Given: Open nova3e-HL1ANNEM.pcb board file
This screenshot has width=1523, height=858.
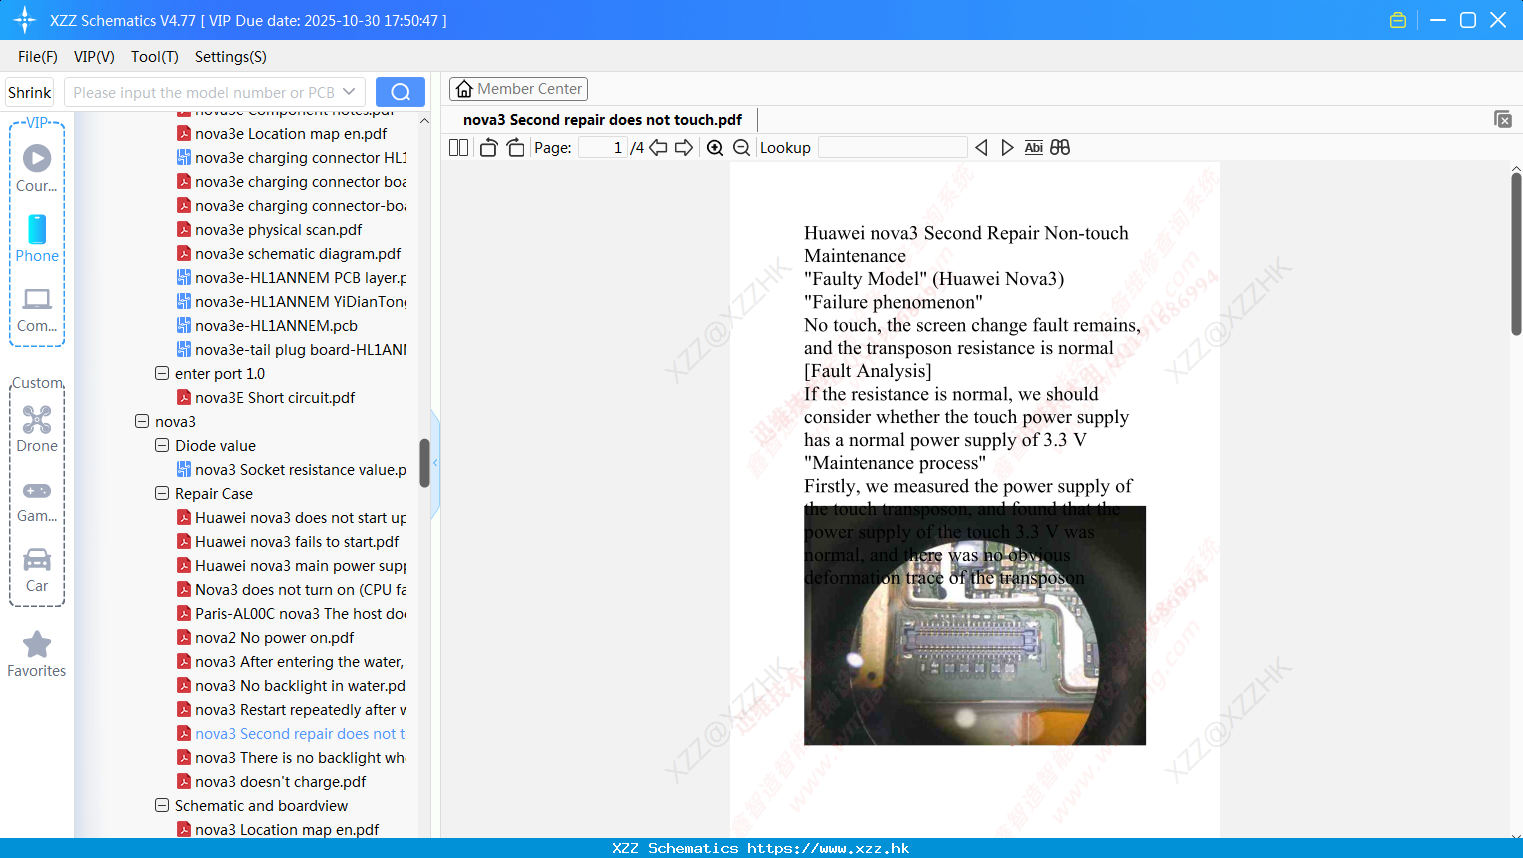Looking at the screenshot, I should [x=276, y=326].
